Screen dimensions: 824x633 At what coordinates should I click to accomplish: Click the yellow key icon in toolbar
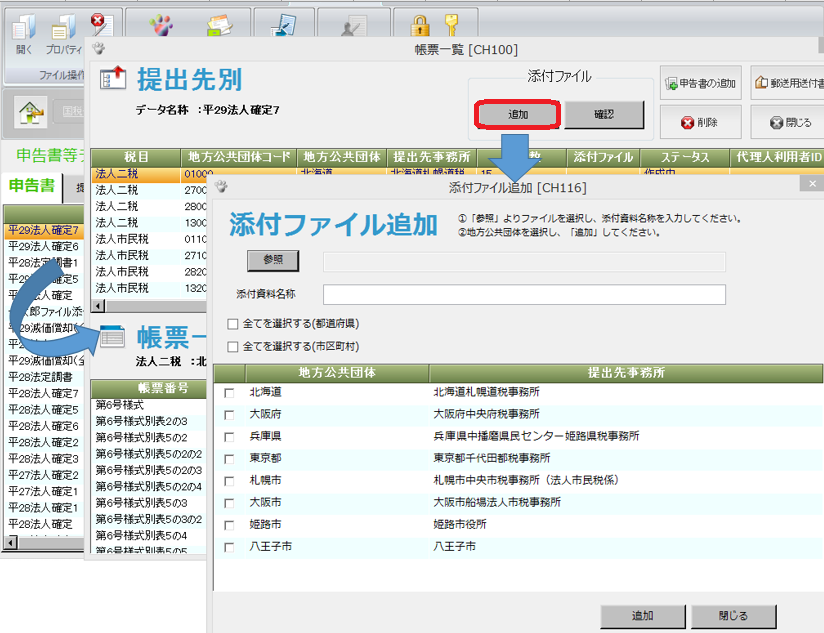click(x=451, y=24)
